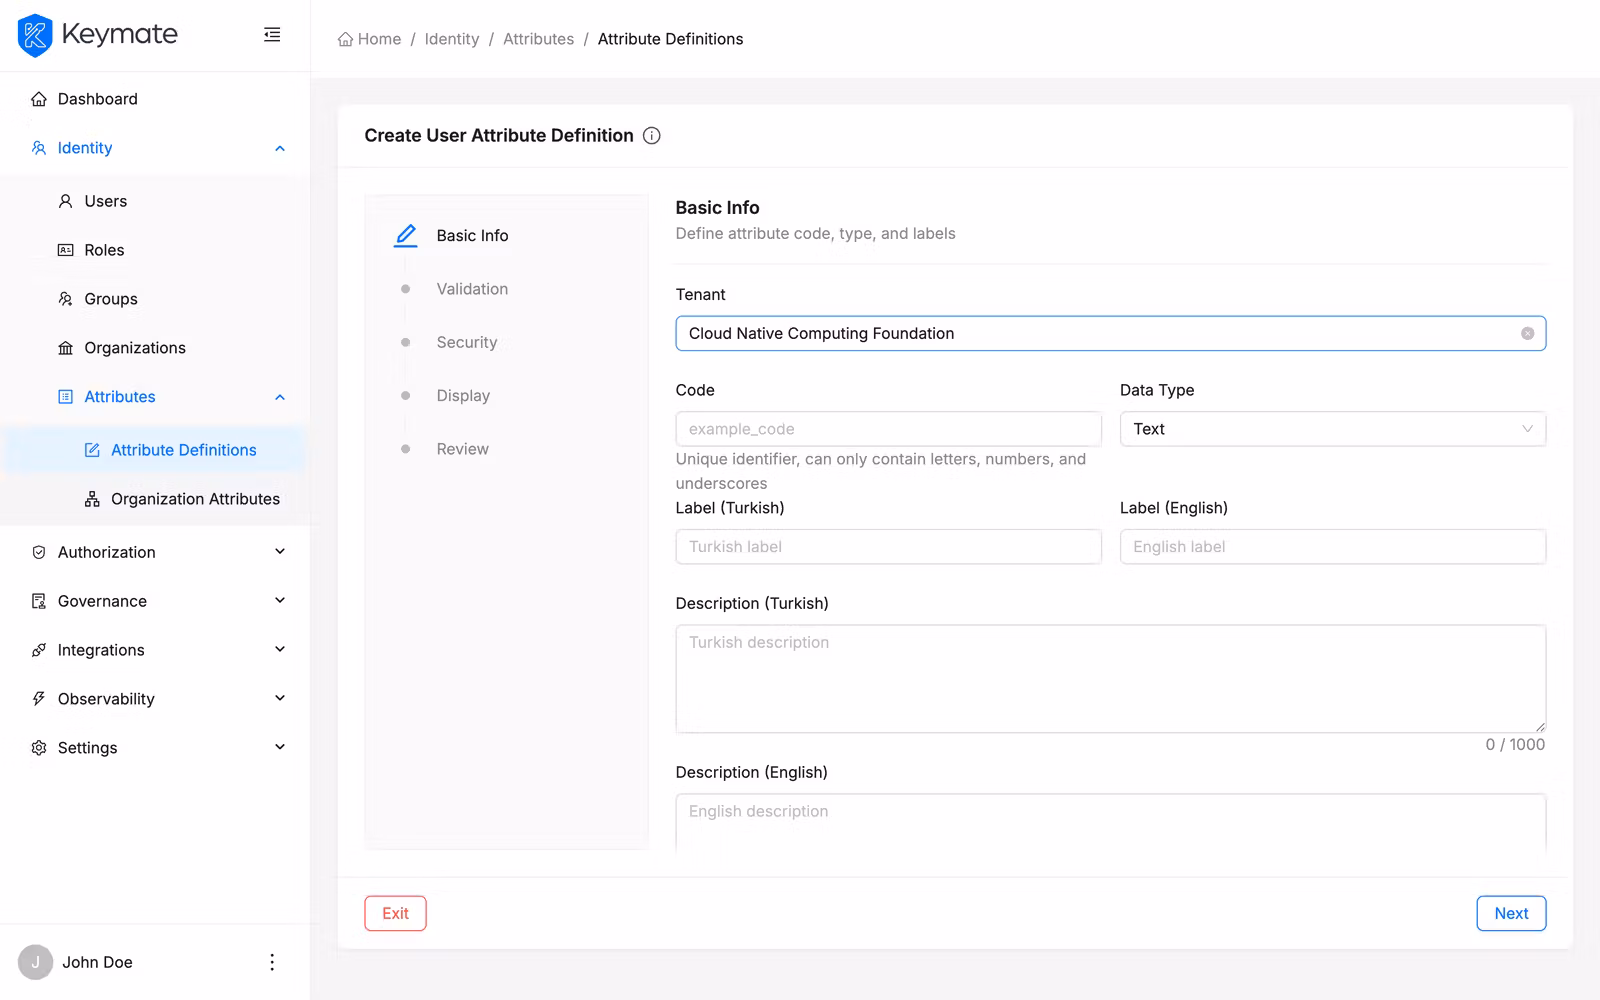This screenshot has width=1600, height=1000.
Task: Clear the selected Tenant with the x icon
Action: click(x=1526, y=333)
